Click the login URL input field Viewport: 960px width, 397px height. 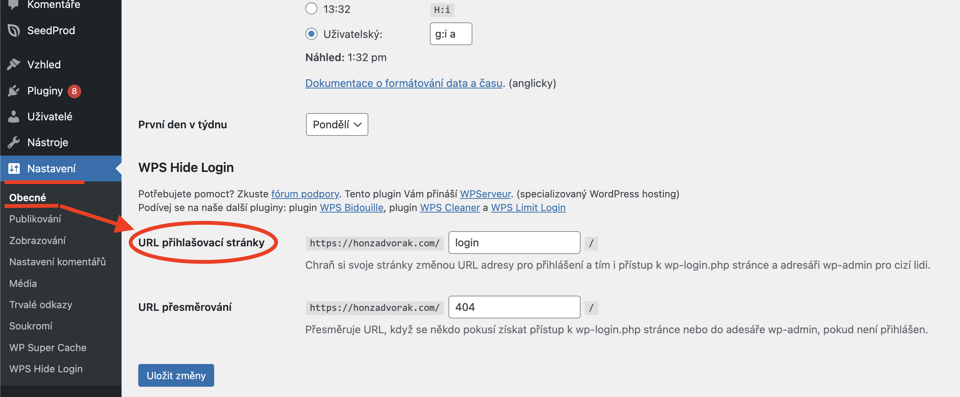coord(514,243)
